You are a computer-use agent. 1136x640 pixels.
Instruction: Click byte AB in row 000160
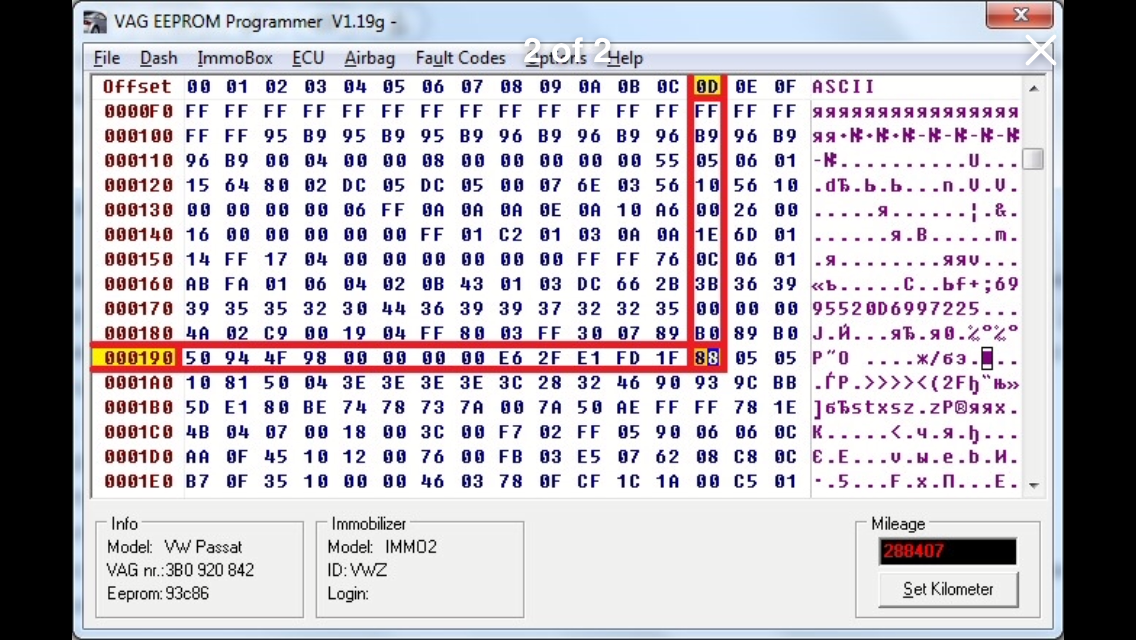(x=198, y=284)
